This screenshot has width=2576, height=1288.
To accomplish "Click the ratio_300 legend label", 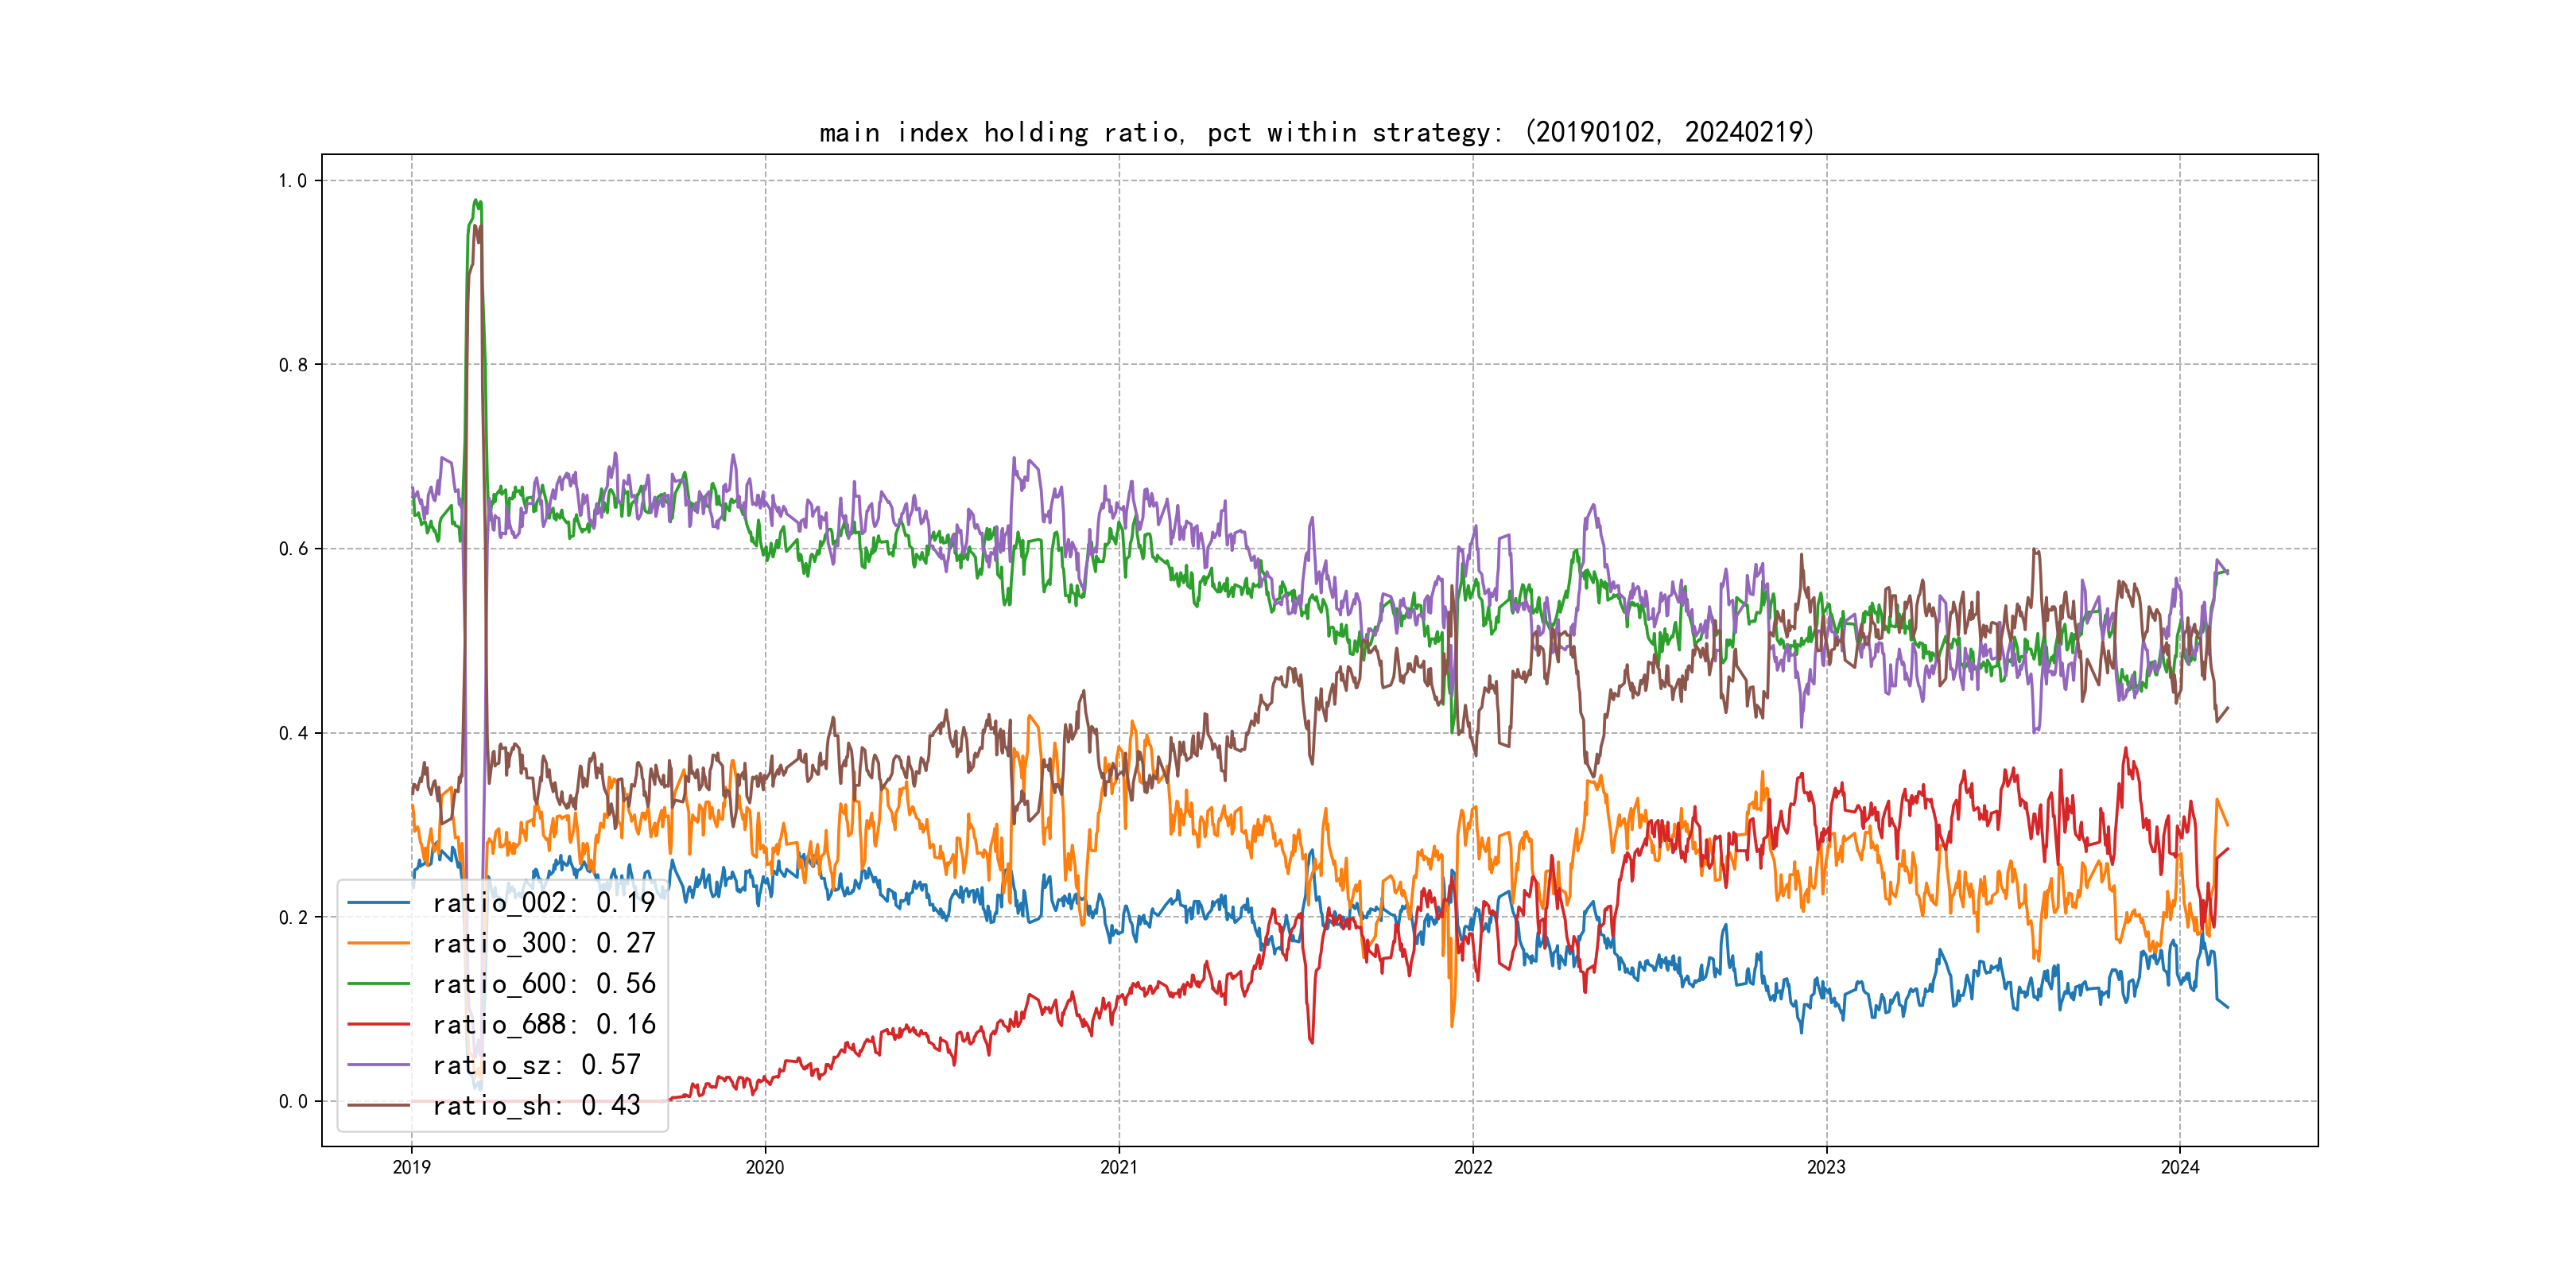I will [x=543, y=943].
